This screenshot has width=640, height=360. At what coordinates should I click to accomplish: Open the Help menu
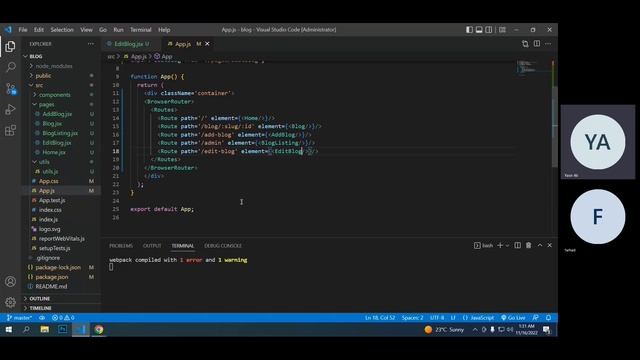pos(164,30)
